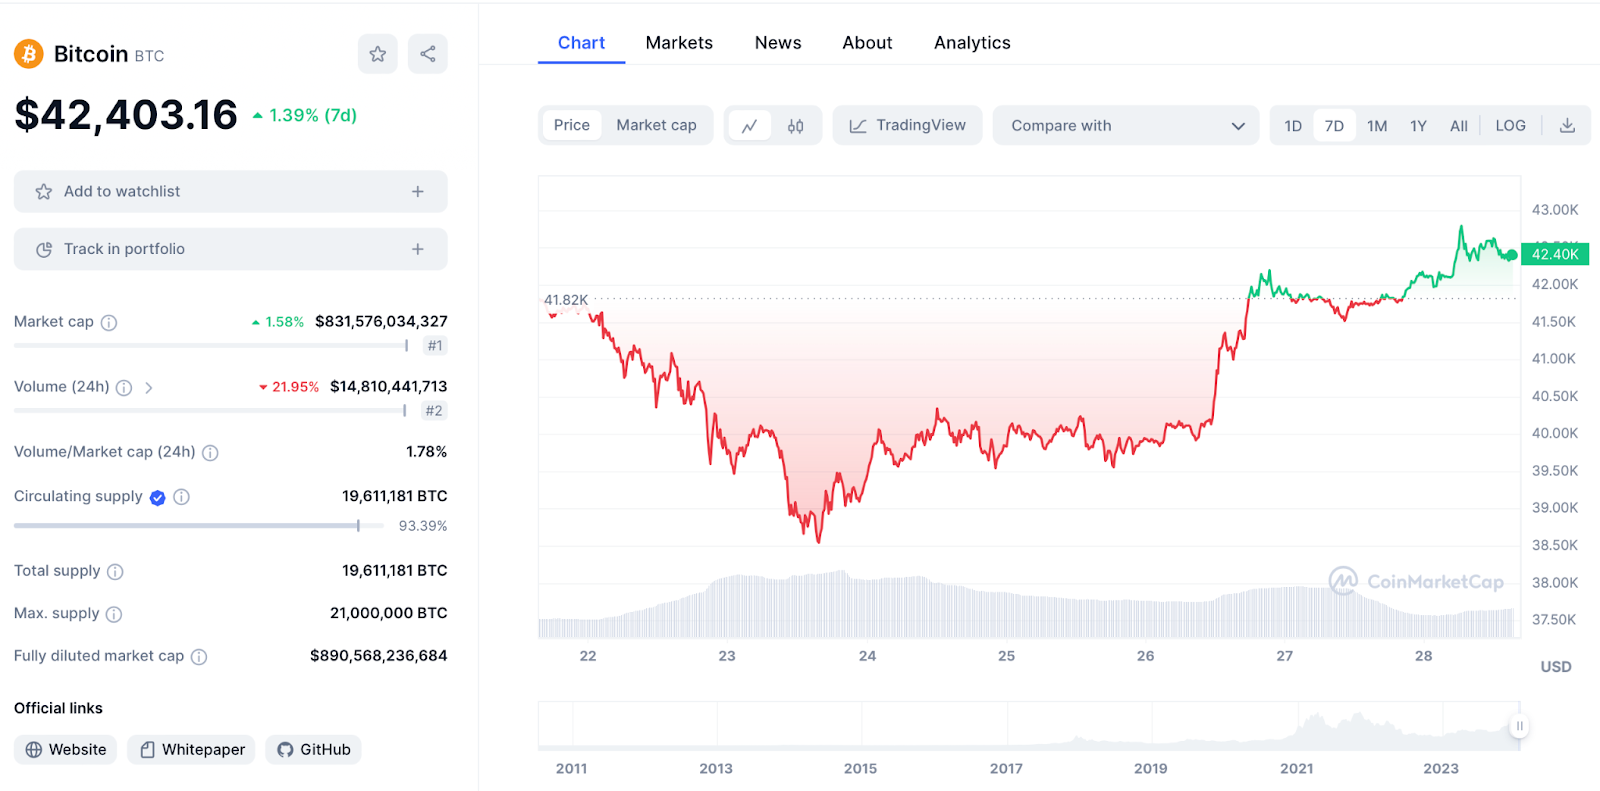Click the 2021 label on timeline
This screenshot has height=791, width=1600.
point(1296,769)
